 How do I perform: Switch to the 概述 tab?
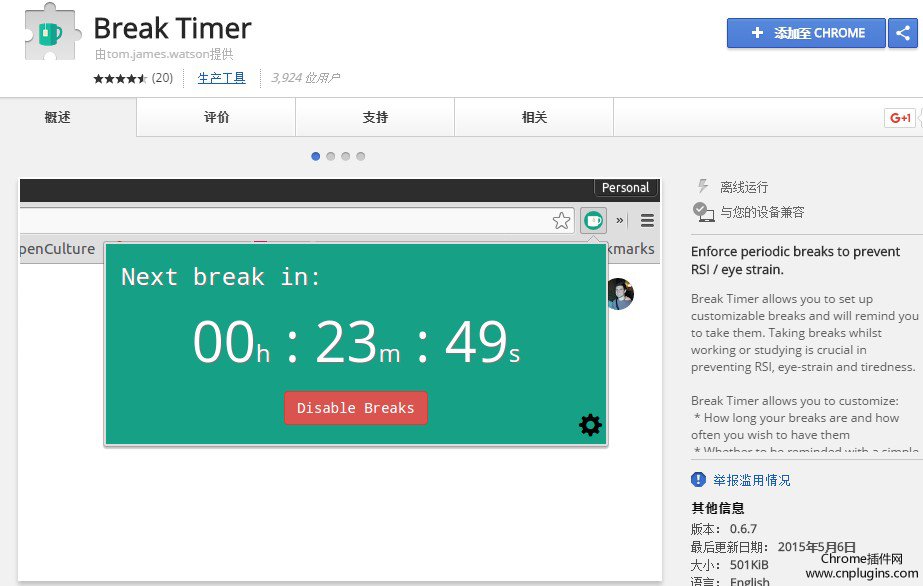(x=58, y=117)
